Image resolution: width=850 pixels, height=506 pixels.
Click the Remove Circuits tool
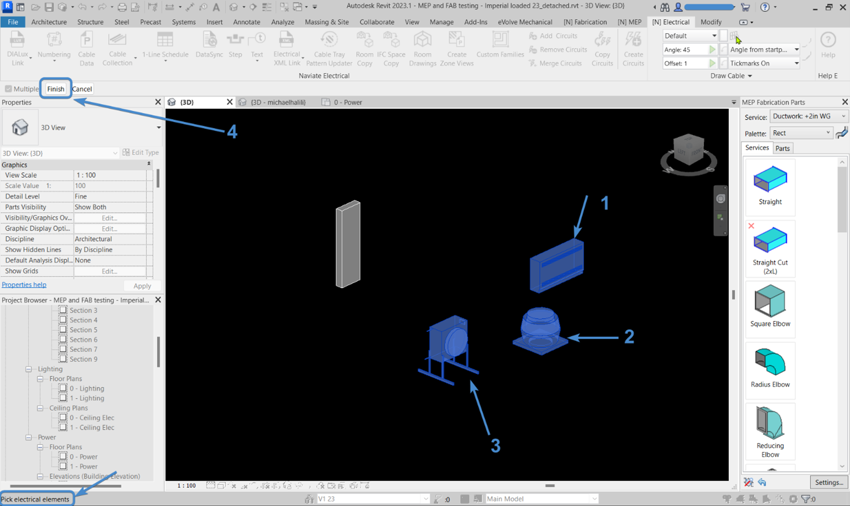pyautogui.click(x=558, y=49)
